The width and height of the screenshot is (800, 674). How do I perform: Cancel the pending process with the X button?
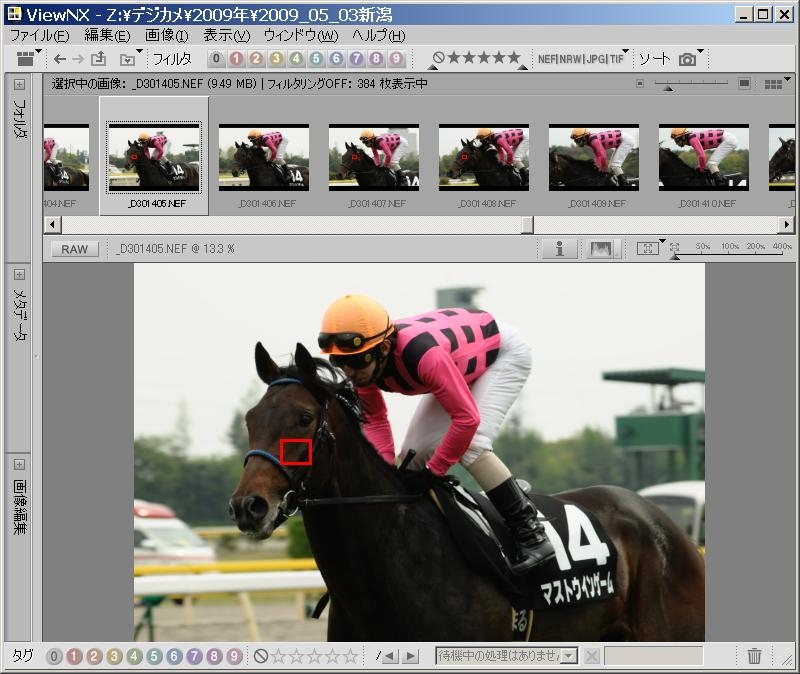[x=591, y=656]
